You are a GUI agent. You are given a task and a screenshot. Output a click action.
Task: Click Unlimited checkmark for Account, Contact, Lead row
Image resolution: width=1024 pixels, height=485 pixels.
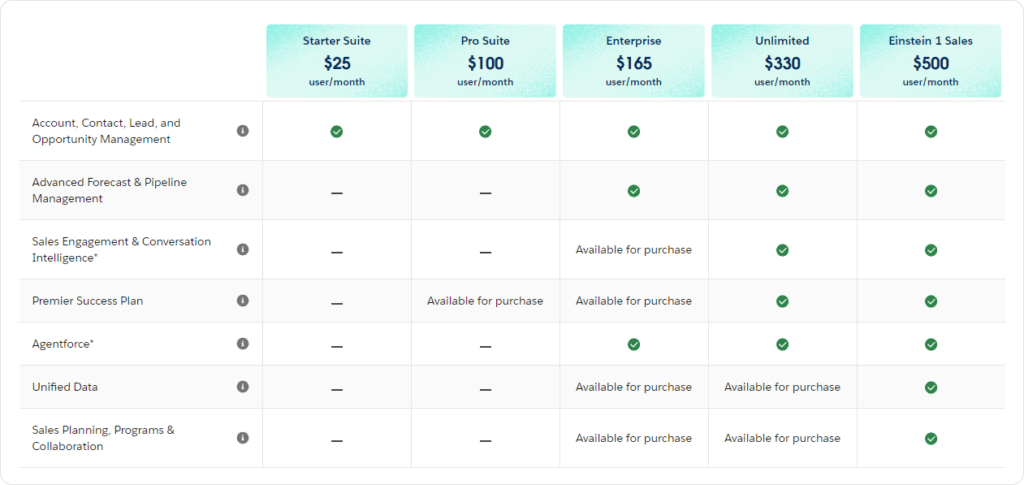coord(782,131)
